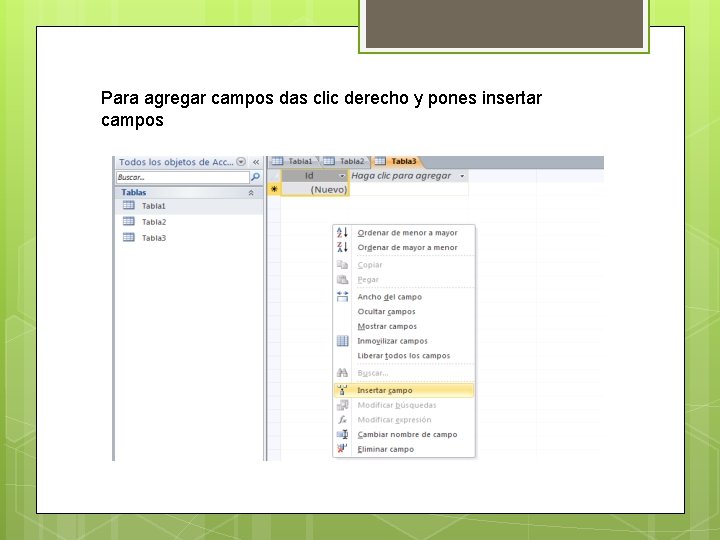Choose Insertar campo in context menu
The height and width of the screenshot is (540, 720).
pyautogui.click(x=404, y=390)
